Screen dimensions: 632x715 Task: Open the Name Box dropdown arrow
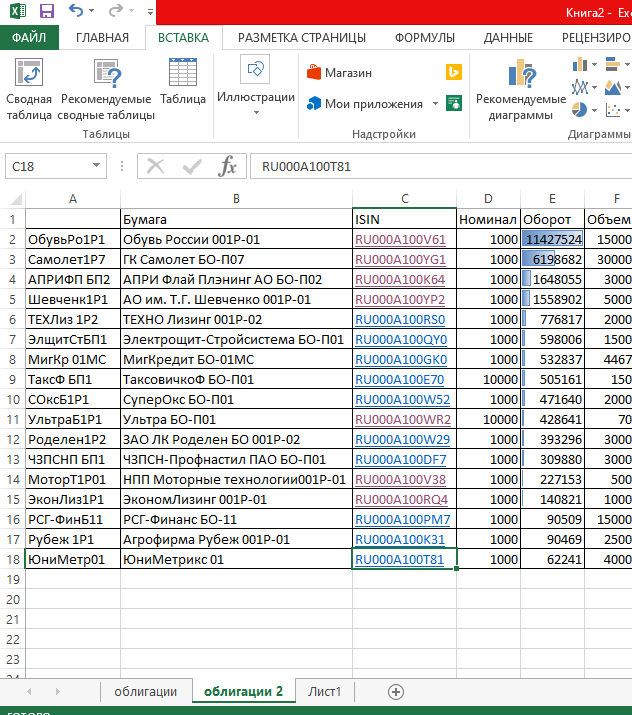(x=96, y=166)
